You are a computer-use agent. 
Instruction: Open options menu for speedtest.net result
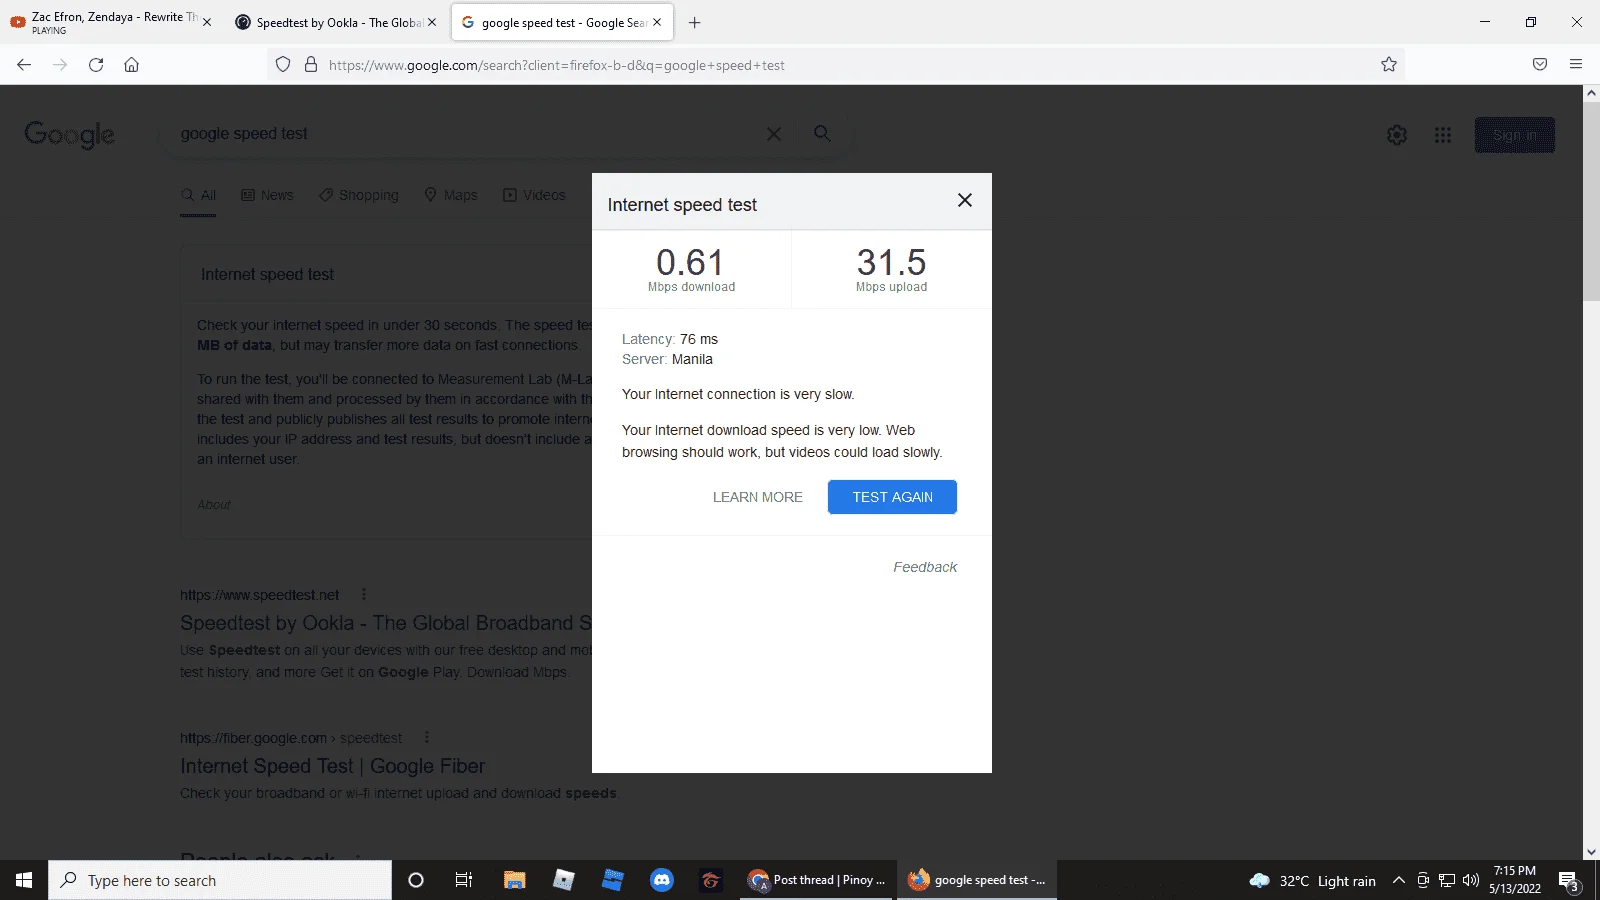(364, 594)
